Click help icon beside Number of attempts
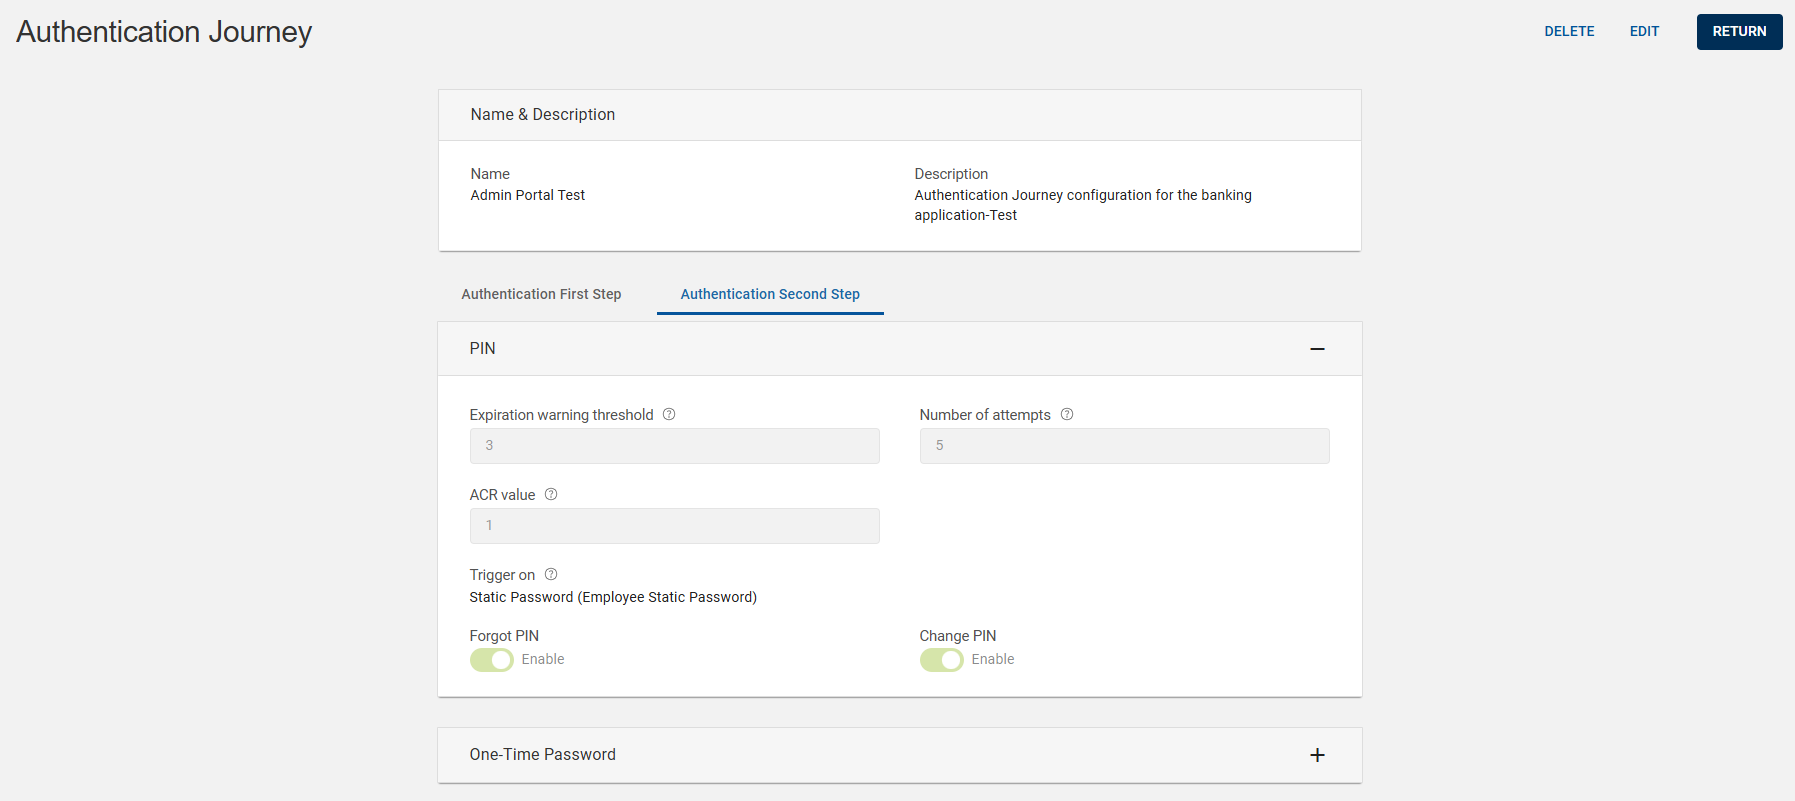The width and height of the screenshot is (1795, 801). [x=1067, y=415]
